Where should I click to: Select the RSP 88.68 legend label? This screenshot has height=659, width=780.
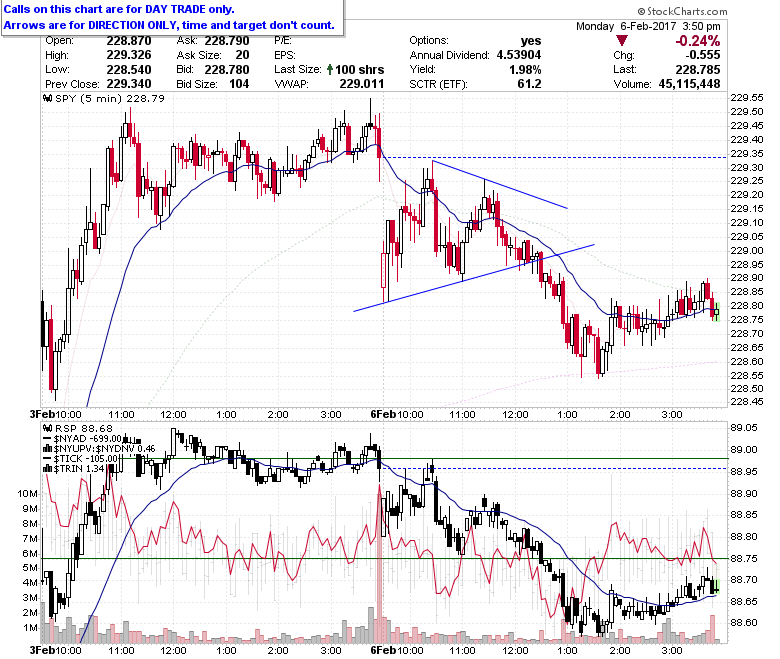84,428
